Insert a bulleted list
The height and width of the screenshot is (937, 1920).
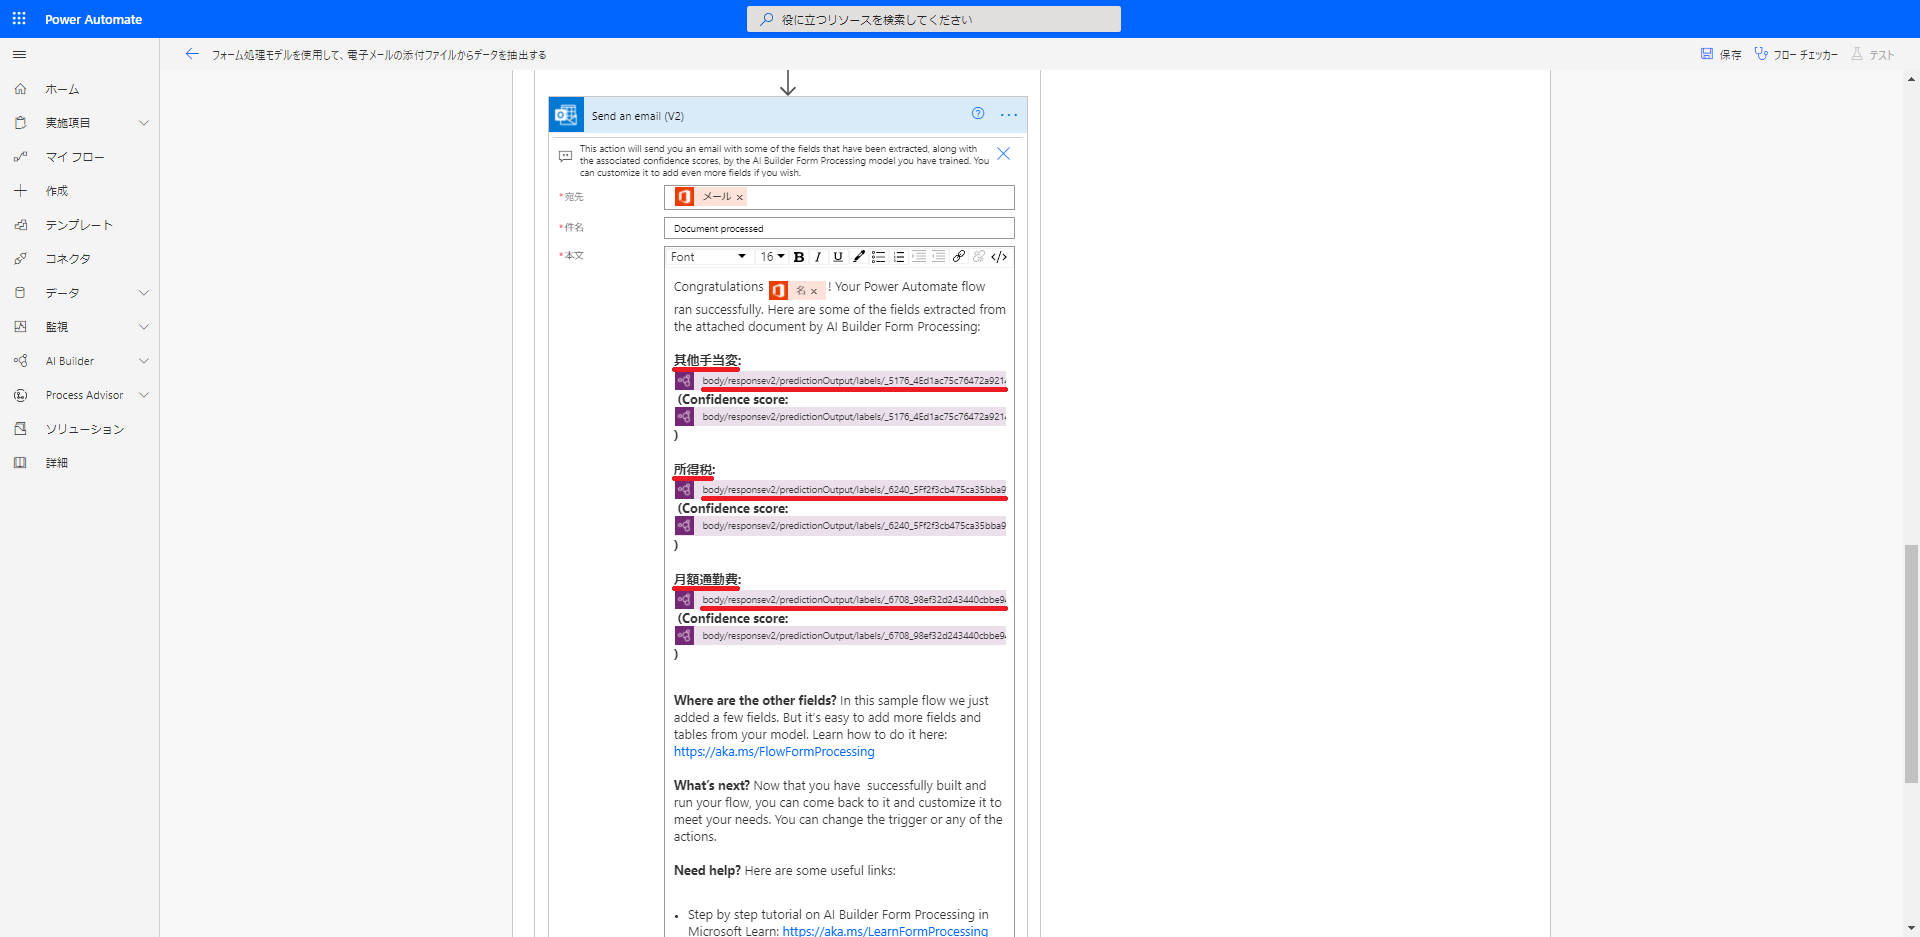click(878, 257)
